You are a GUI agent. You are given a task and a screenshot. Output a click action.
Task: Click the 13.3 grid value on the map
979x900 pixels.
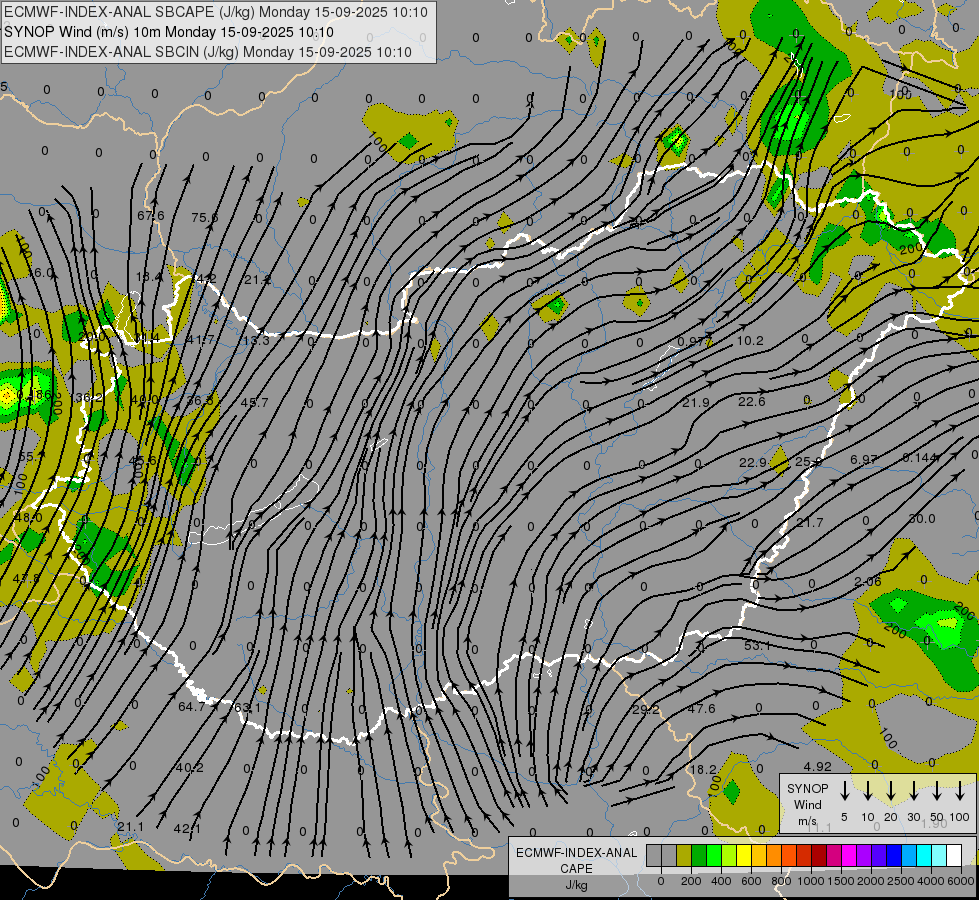click(x=256, y=341)
